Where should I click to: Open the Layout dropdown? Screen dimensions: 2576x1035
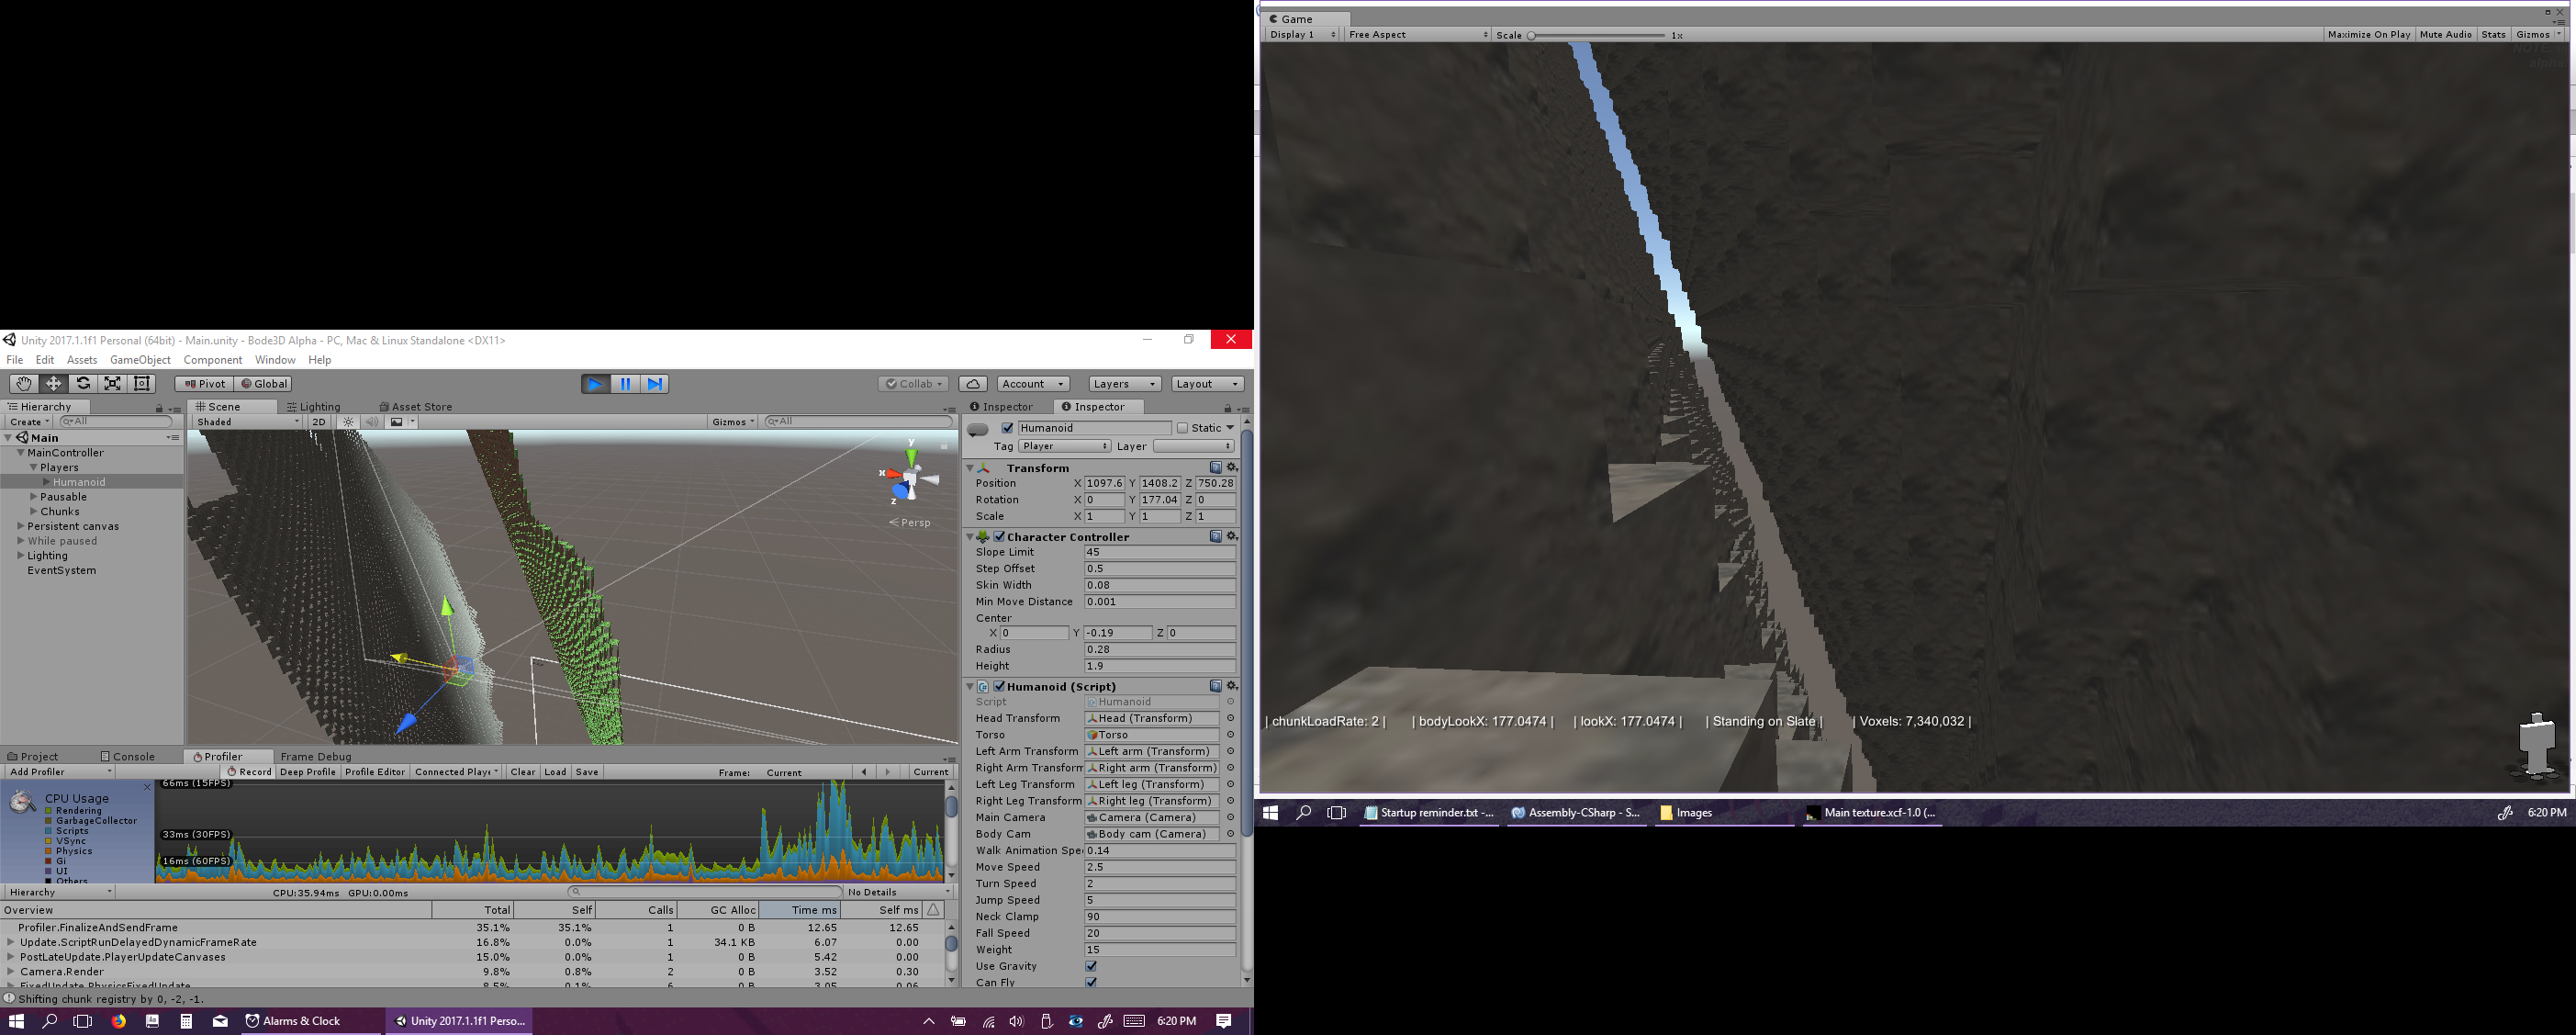[x=1207, y=384]
